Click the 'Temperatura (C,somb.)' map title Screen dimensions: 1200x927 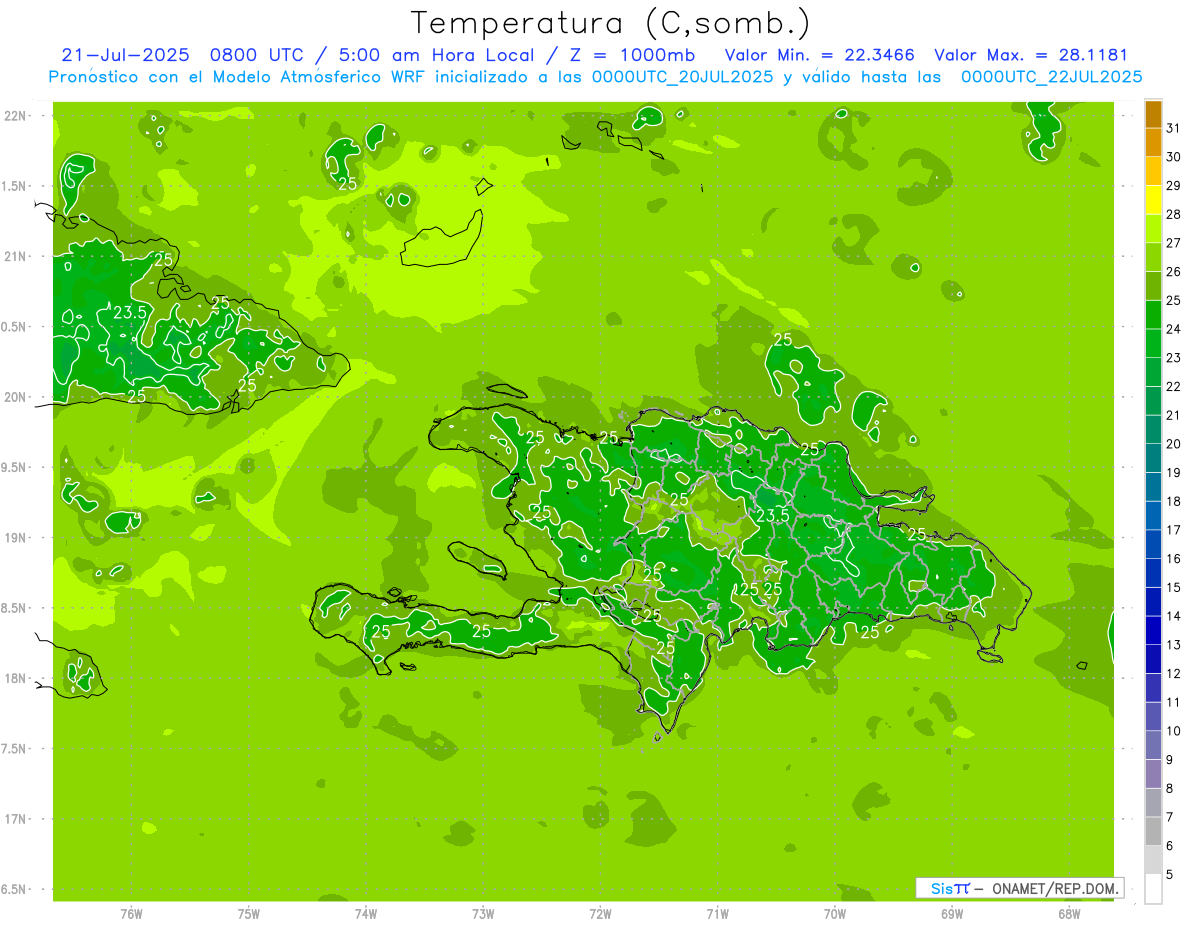click(611, 23)
